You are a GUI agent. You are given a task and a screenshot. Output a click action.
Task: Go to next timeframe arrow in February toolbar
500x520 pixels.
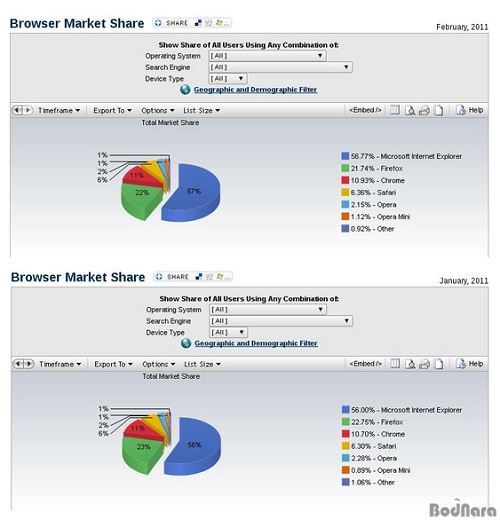28,110
